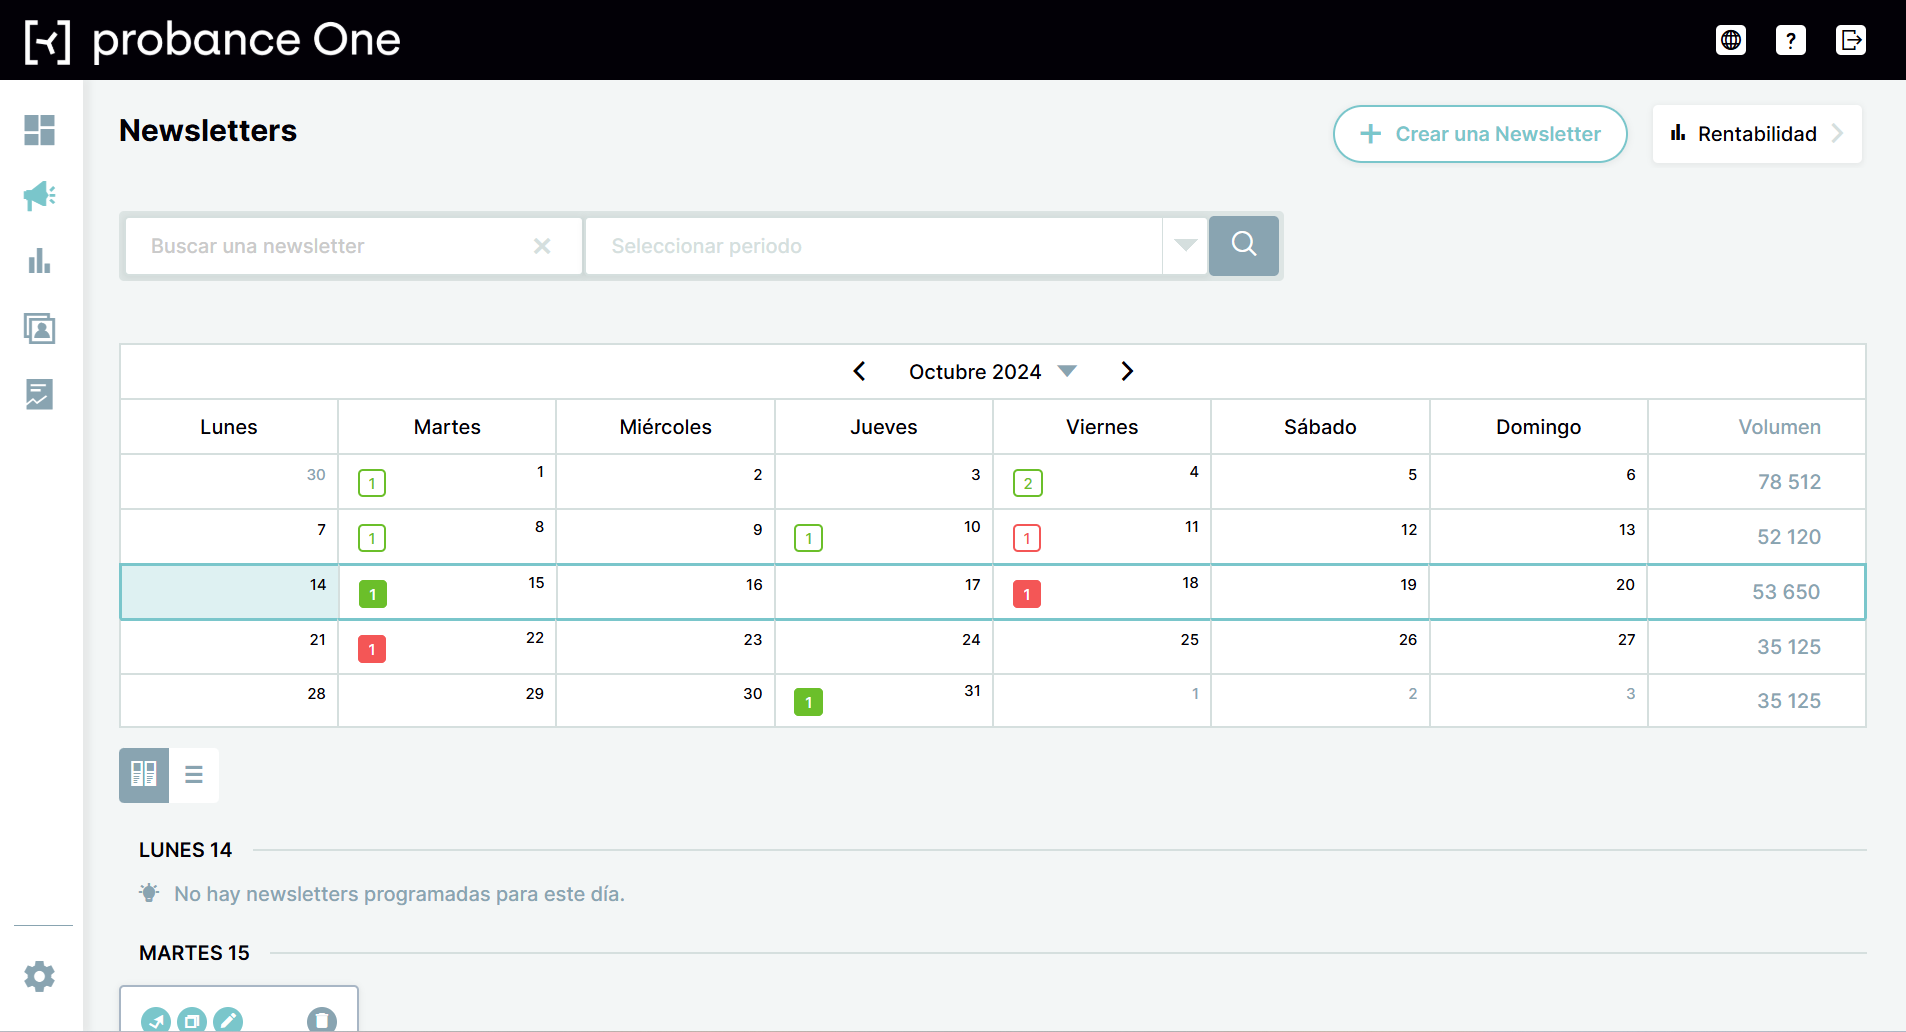Open the Rentabilidad link
Screen dimensions: 1906x1032
coord(1757,134)
